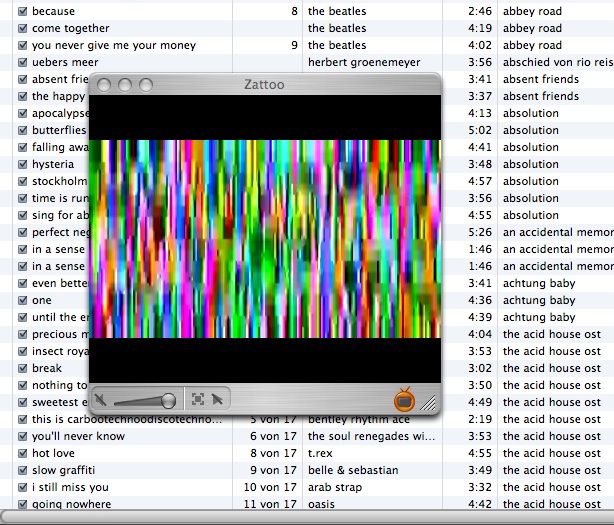Uncheck the "going nowhere" track
The width and height of the screenshot is (614, 525).
(22, 504)
